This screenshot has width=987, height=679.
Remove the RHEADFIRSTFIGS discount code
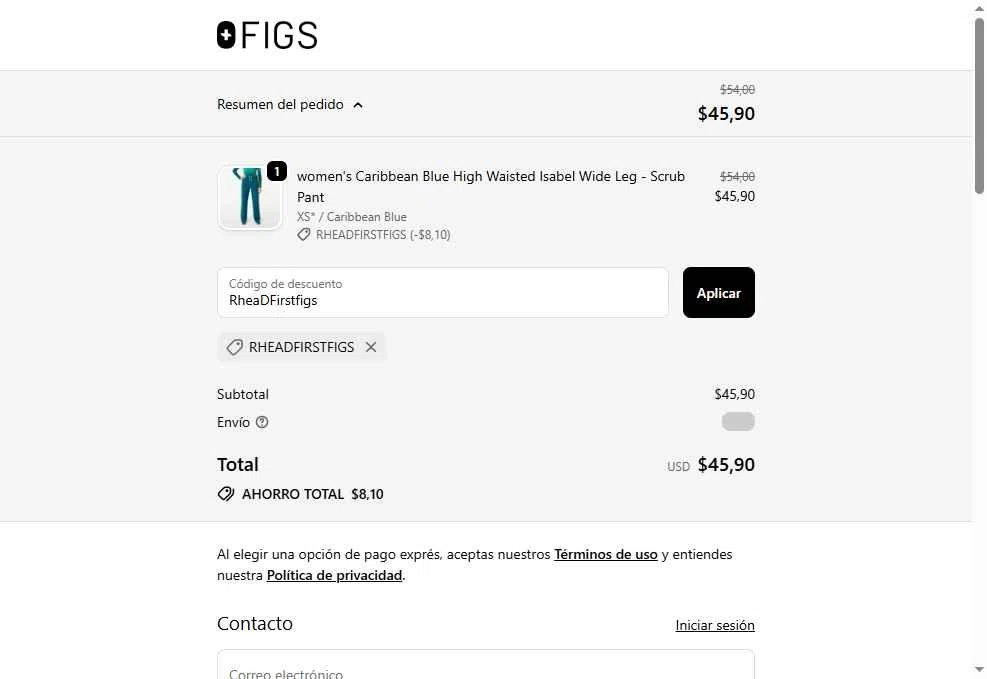point(371,347)
